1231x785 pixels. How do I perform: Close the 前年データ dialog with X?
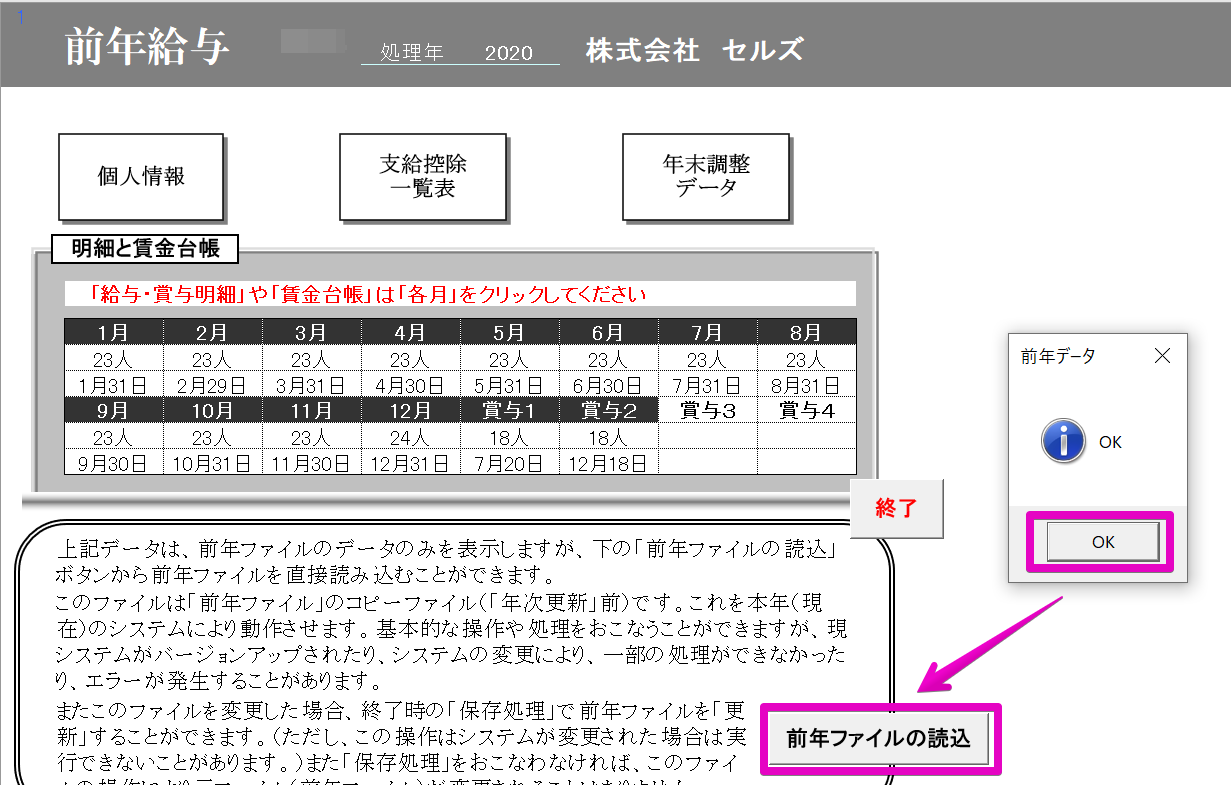pyautogui.click(x=1161, y=356)
